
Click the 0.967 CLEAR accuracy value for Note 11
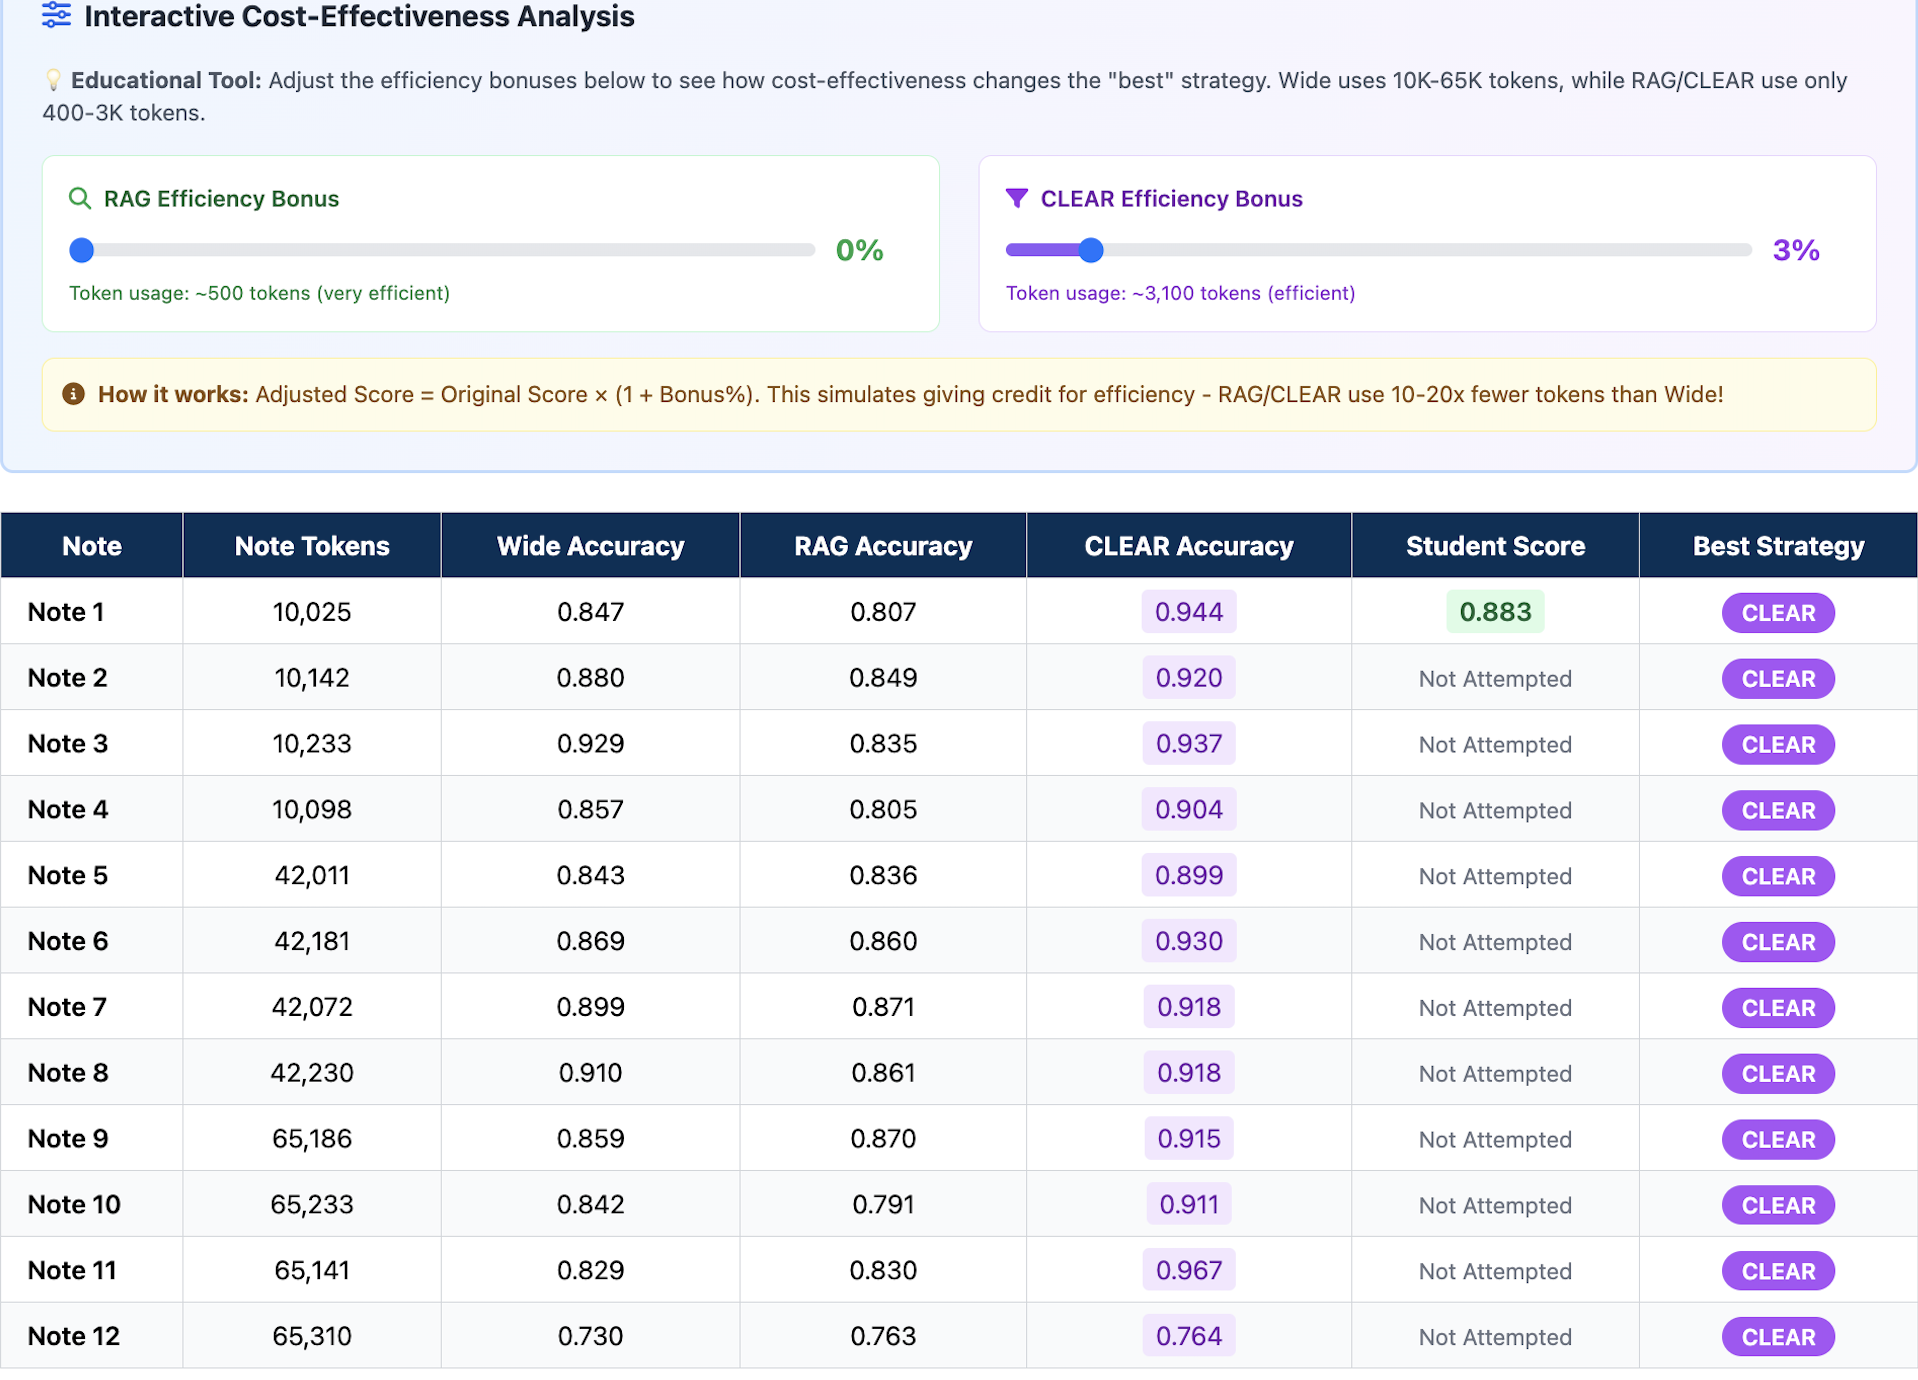pos(1188,1270)
